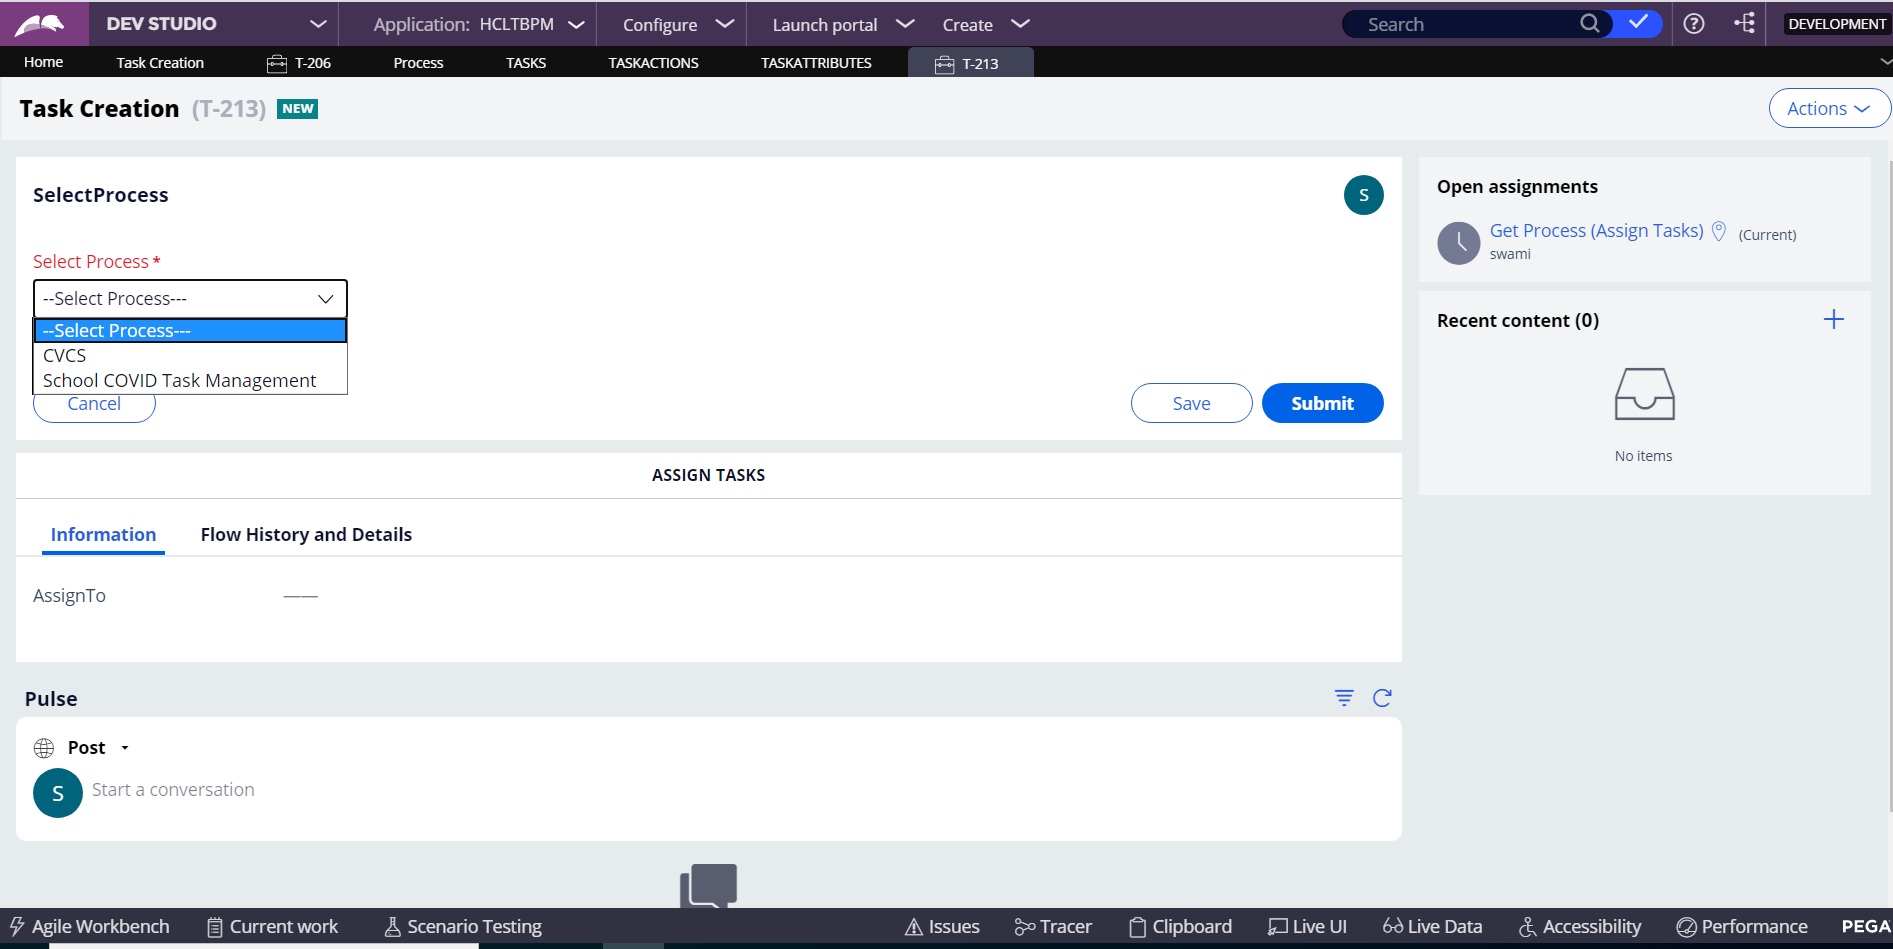Screen dimensions: 1893x949
Task: Switch to the TASKACTIONS tab
Action: (654, 62)
